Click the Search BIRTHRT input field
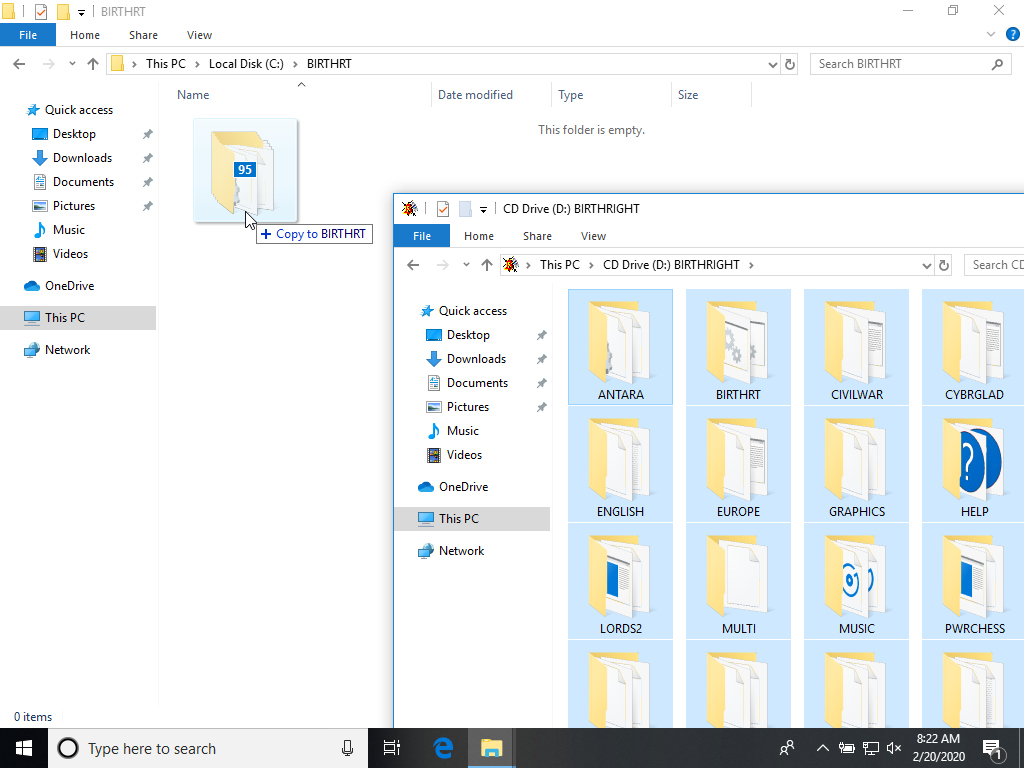This screenshot has height=768, width=1024. point(900,64)
